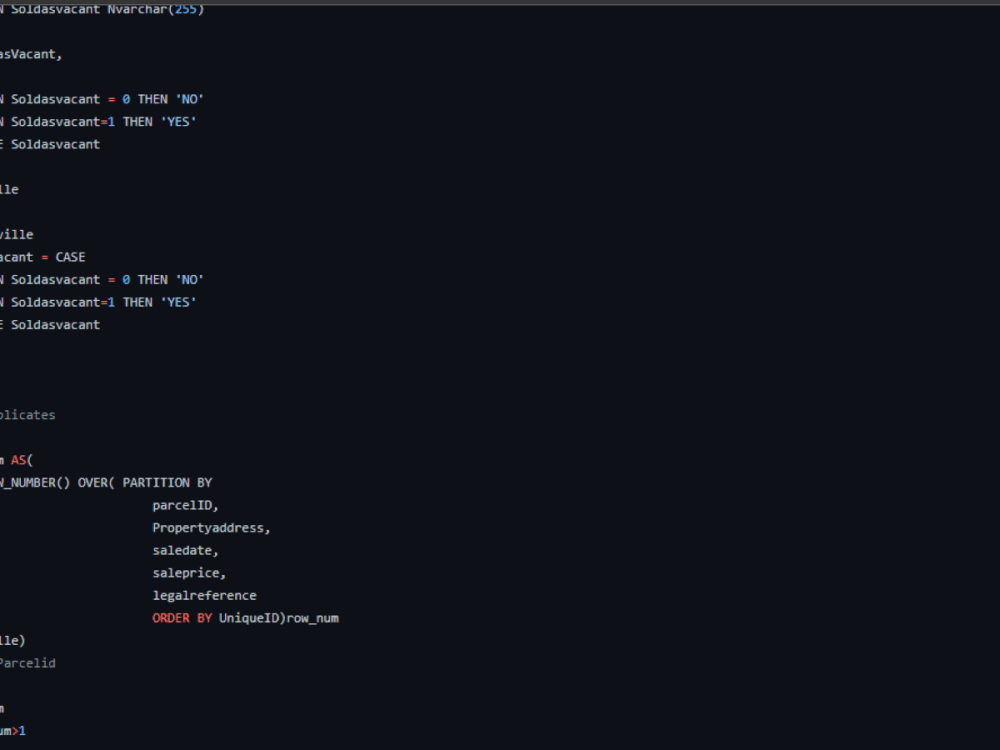Click the 'Propertyaddress,' column line
Screen dimensions: 1000x750
point(212,528)
